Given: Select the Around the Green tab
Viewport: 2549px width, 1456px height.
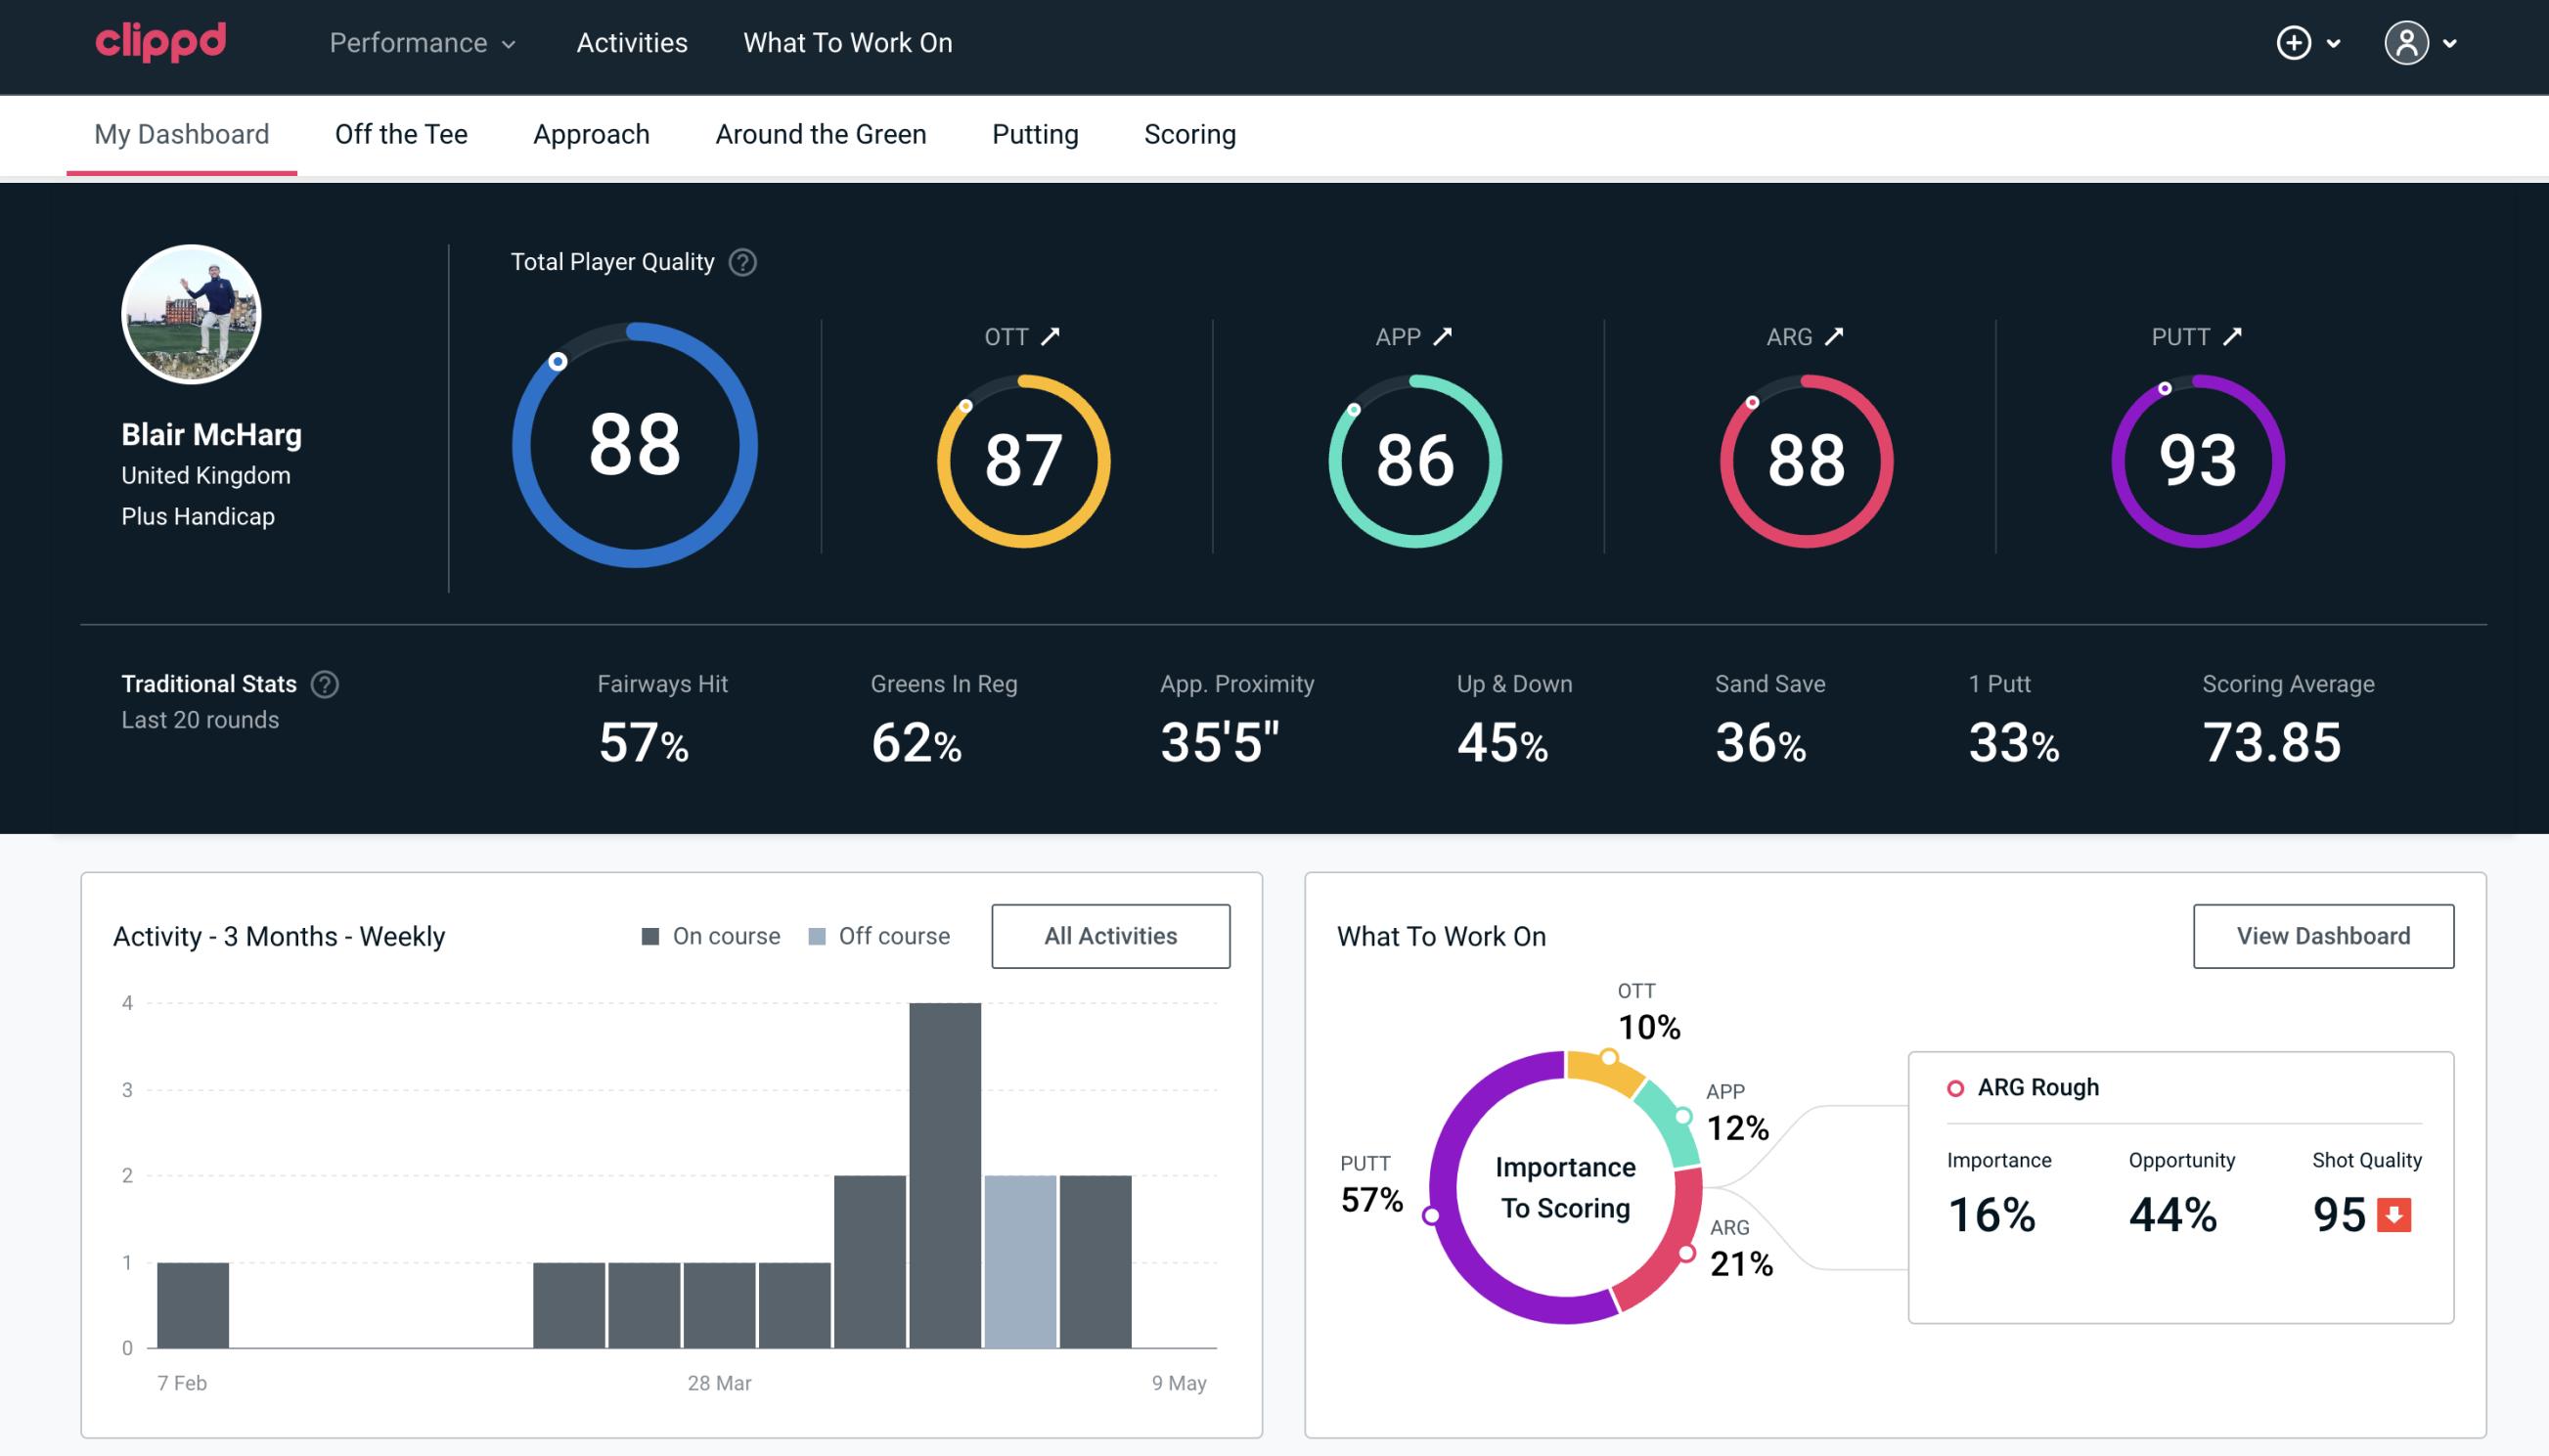Looking at the screenshot, I should [820, 133].
